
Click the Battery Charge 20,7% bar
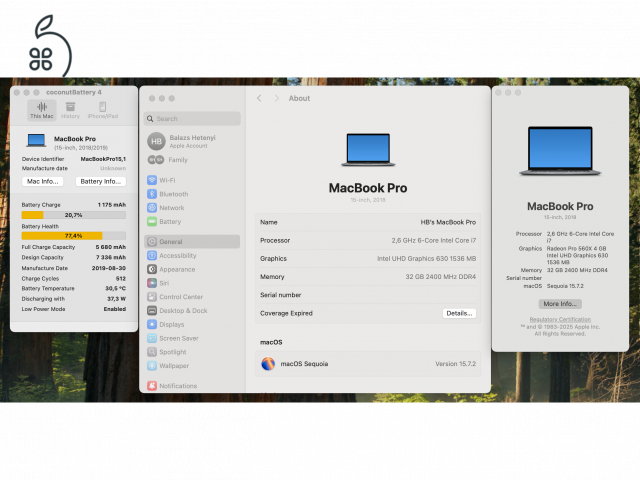(x=73, y=215)
